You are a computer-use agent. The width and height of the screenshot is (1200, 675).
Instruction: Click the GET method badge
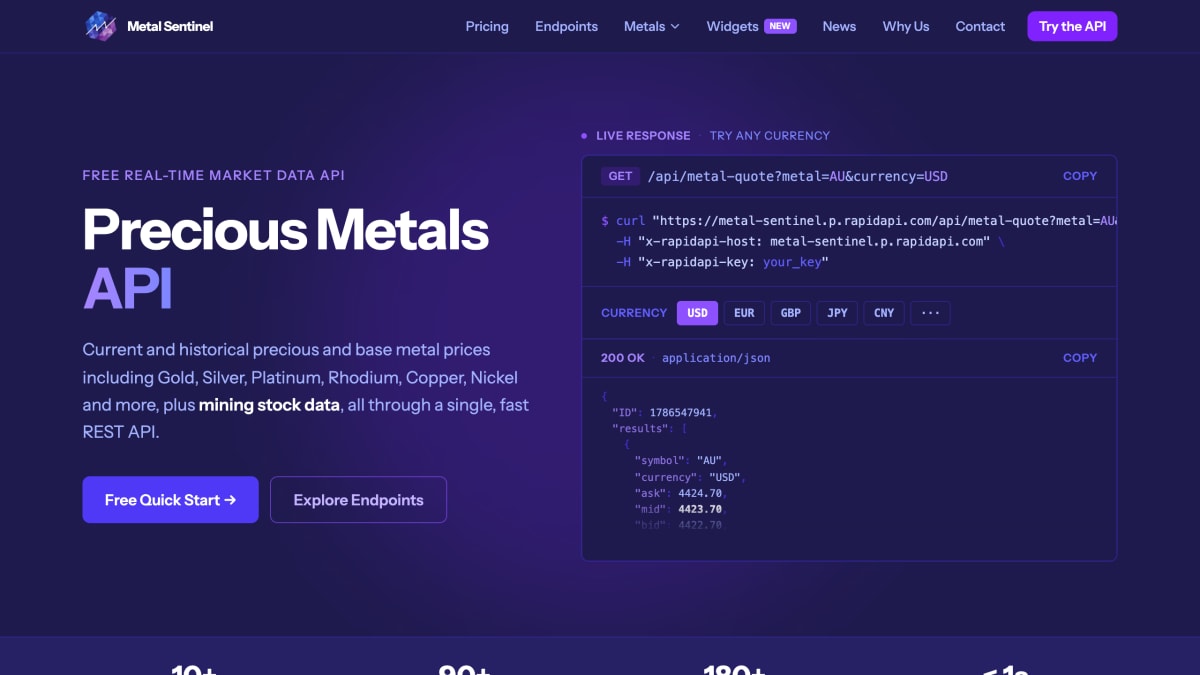click(620, 176)
